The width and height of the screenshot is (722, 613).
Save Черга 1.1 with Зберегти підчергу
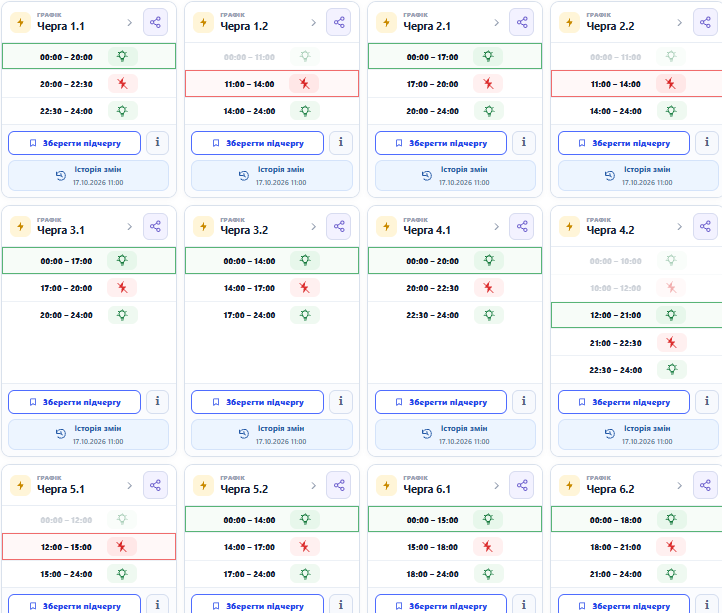pos(75,143)
